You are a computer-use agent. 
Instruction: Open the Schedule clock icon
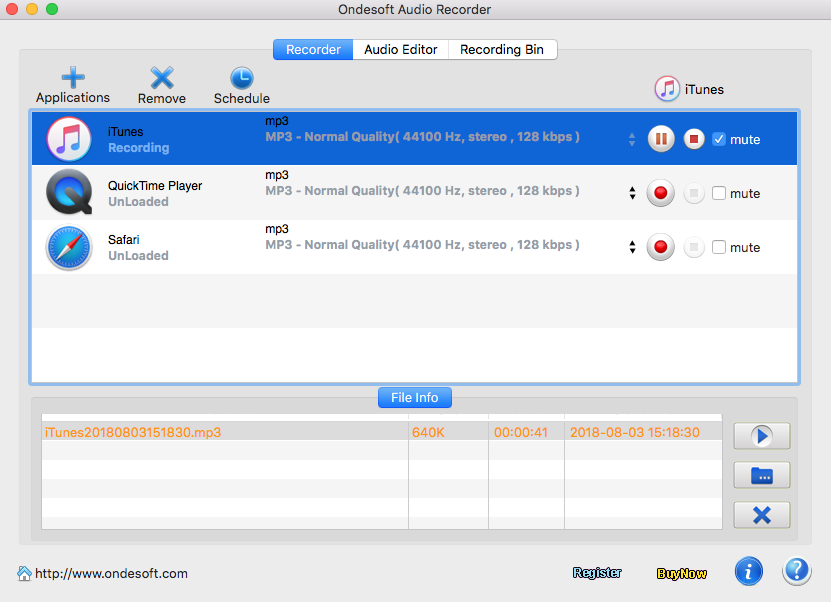(242, 78)
